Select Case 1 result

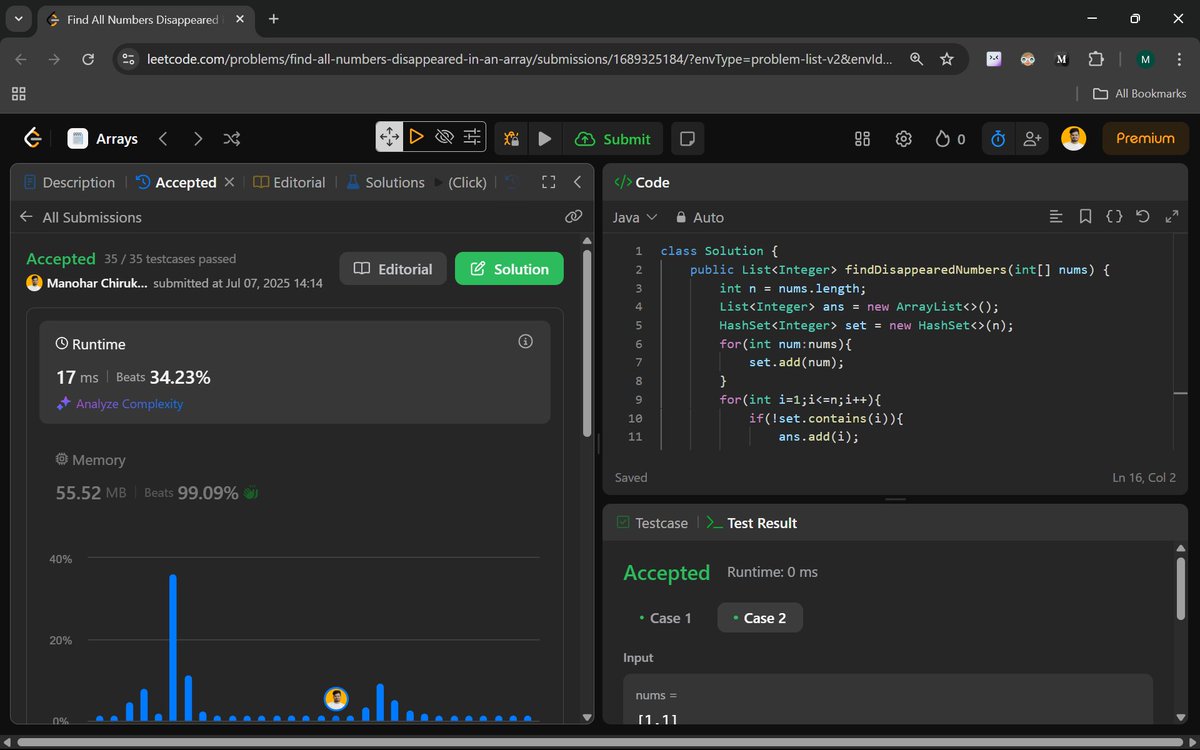point(665,618)
